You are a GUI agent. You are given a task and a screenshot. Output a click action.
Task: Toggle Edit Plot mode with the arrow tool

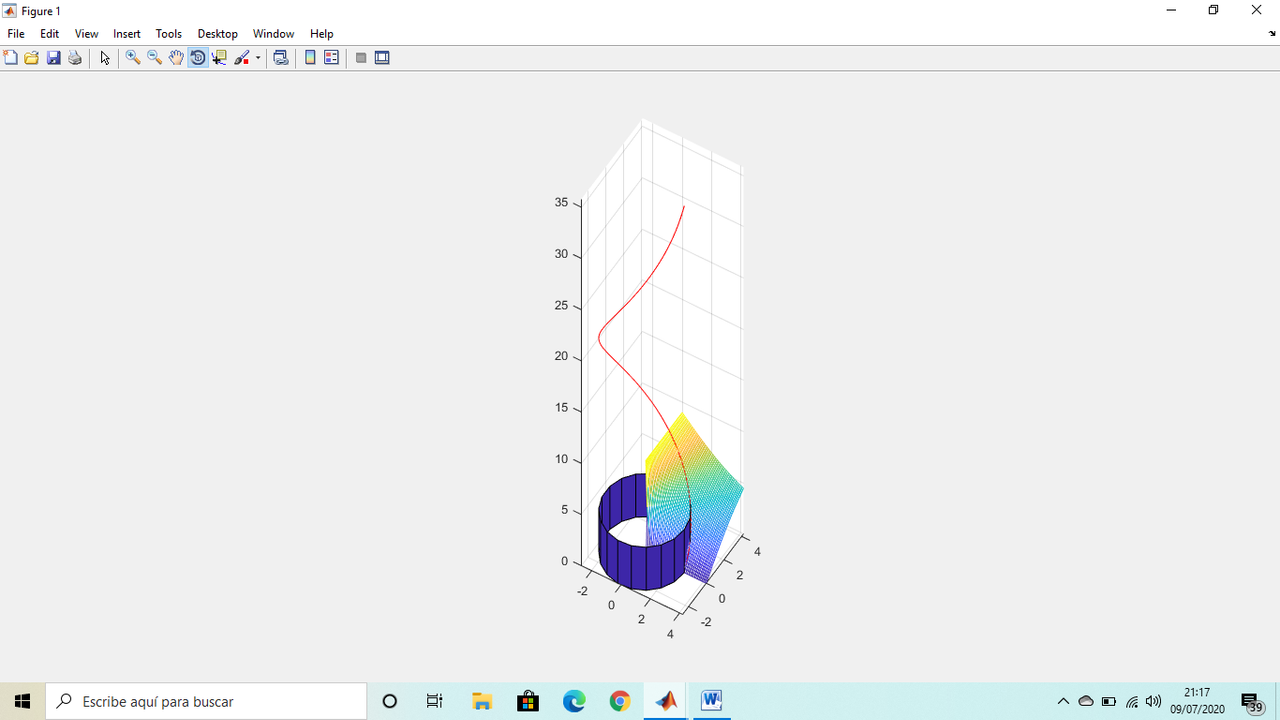tap(105, 57)
